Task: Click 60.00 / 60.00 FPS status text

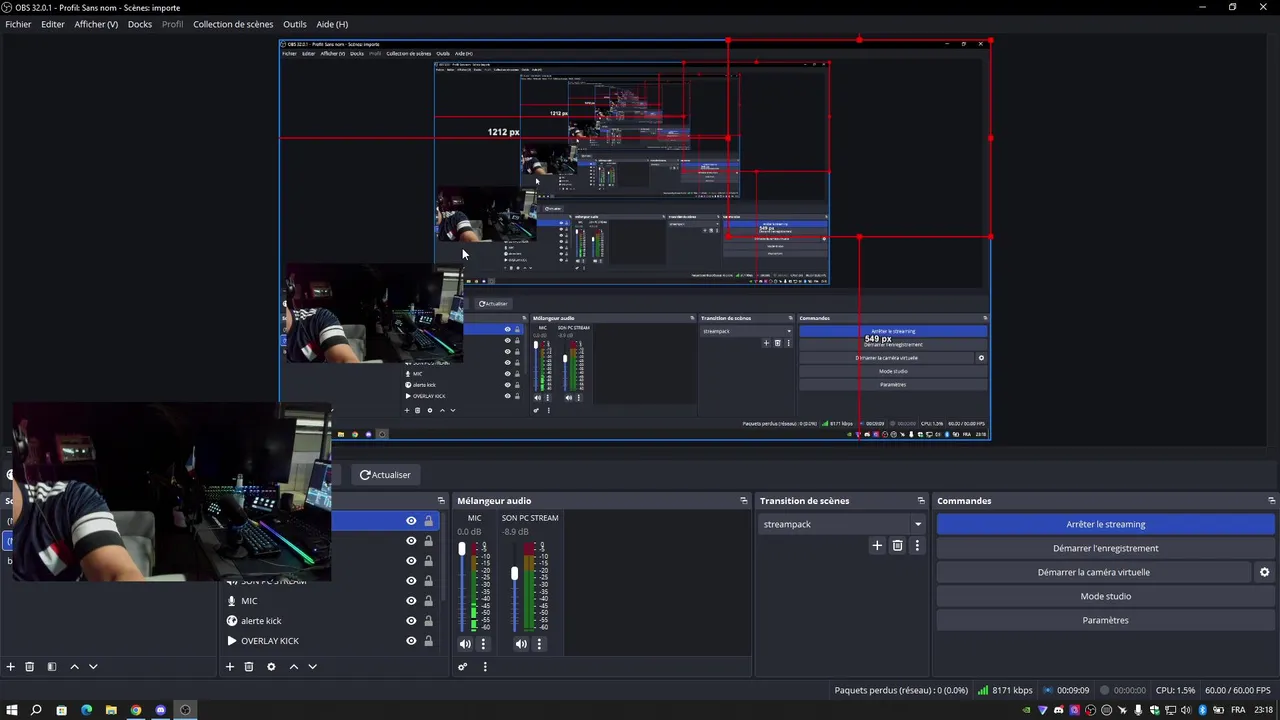Action: [x=1238, y=690]
